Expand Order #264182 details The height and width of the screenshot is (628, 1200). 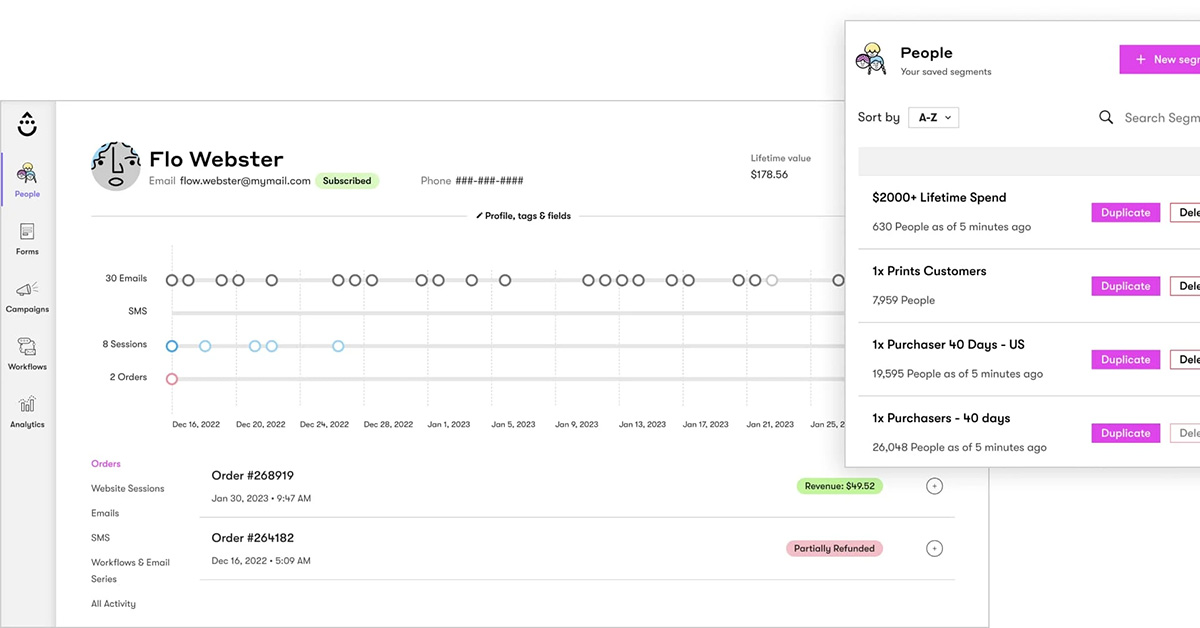click(x=934, y=548)
